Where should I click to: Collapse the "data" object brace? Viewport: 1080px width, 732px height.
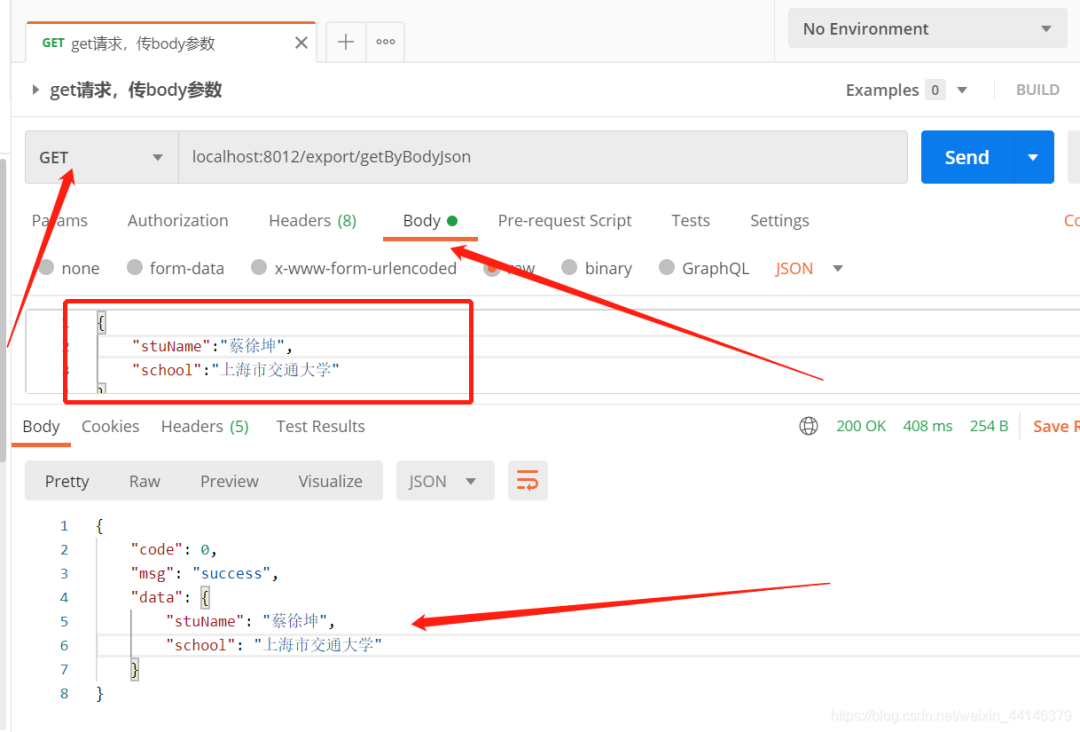[x=205, y=597]
